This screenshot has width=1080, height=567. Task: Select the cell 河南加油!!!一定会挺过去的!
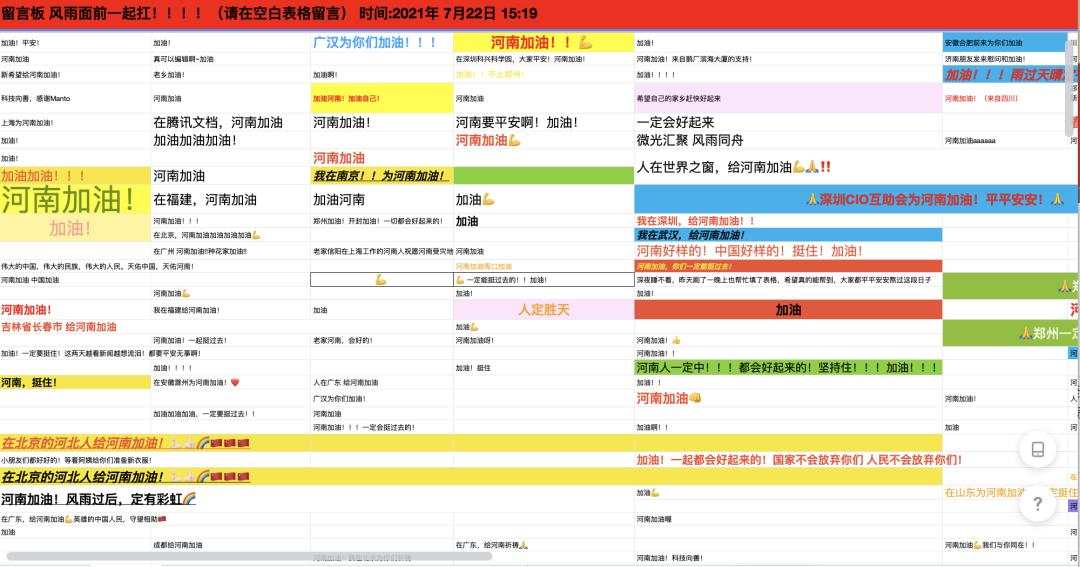click(382, 427)
